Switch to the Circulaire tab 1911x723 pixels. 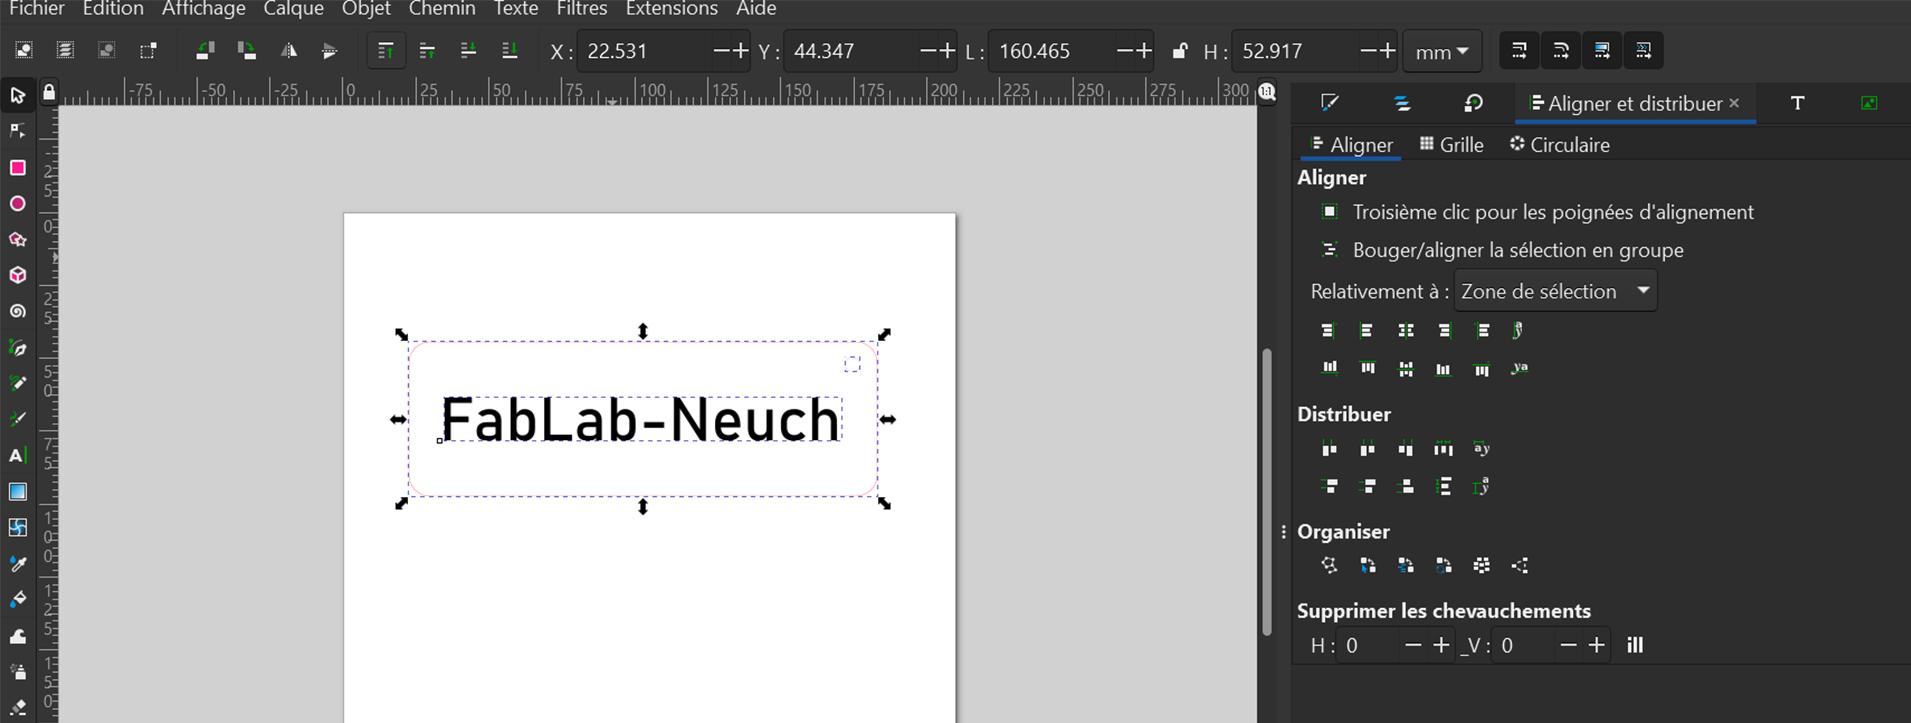click(1560, 145)
